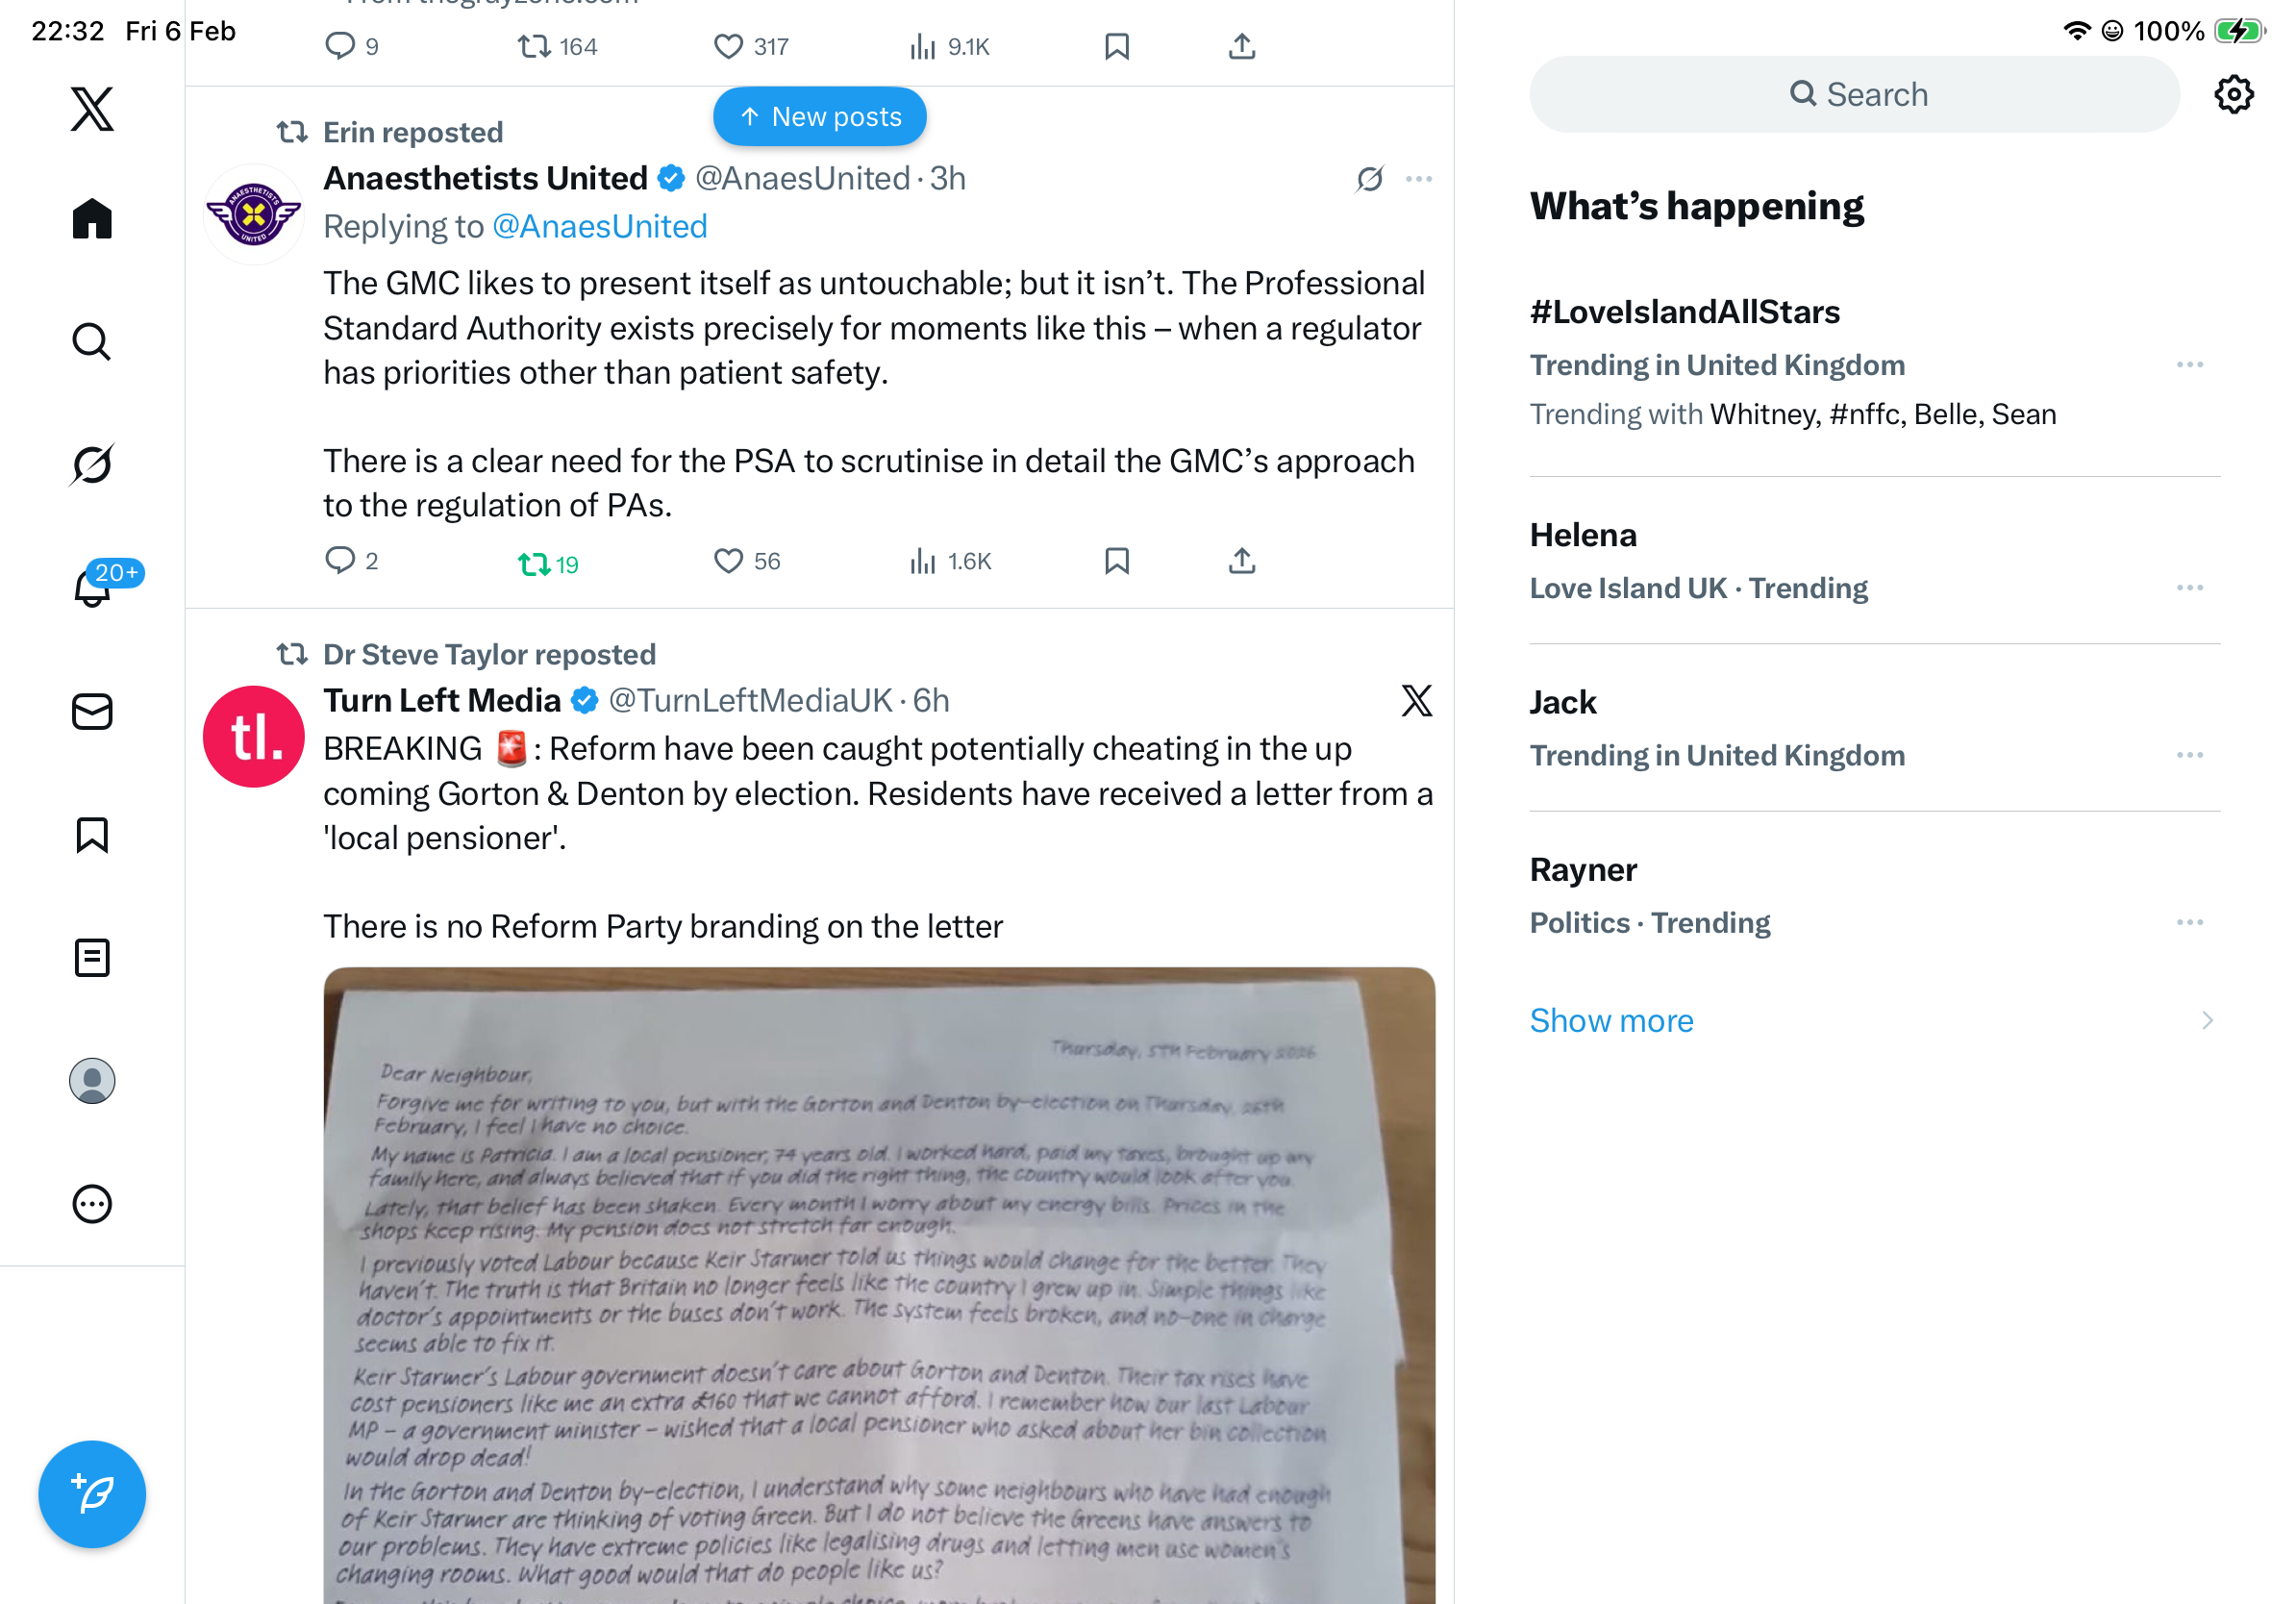Open the Lists icon in the sidebar
This screenshot has height=1604, width=2296.
pyautogui.click(x=92, y=957)
